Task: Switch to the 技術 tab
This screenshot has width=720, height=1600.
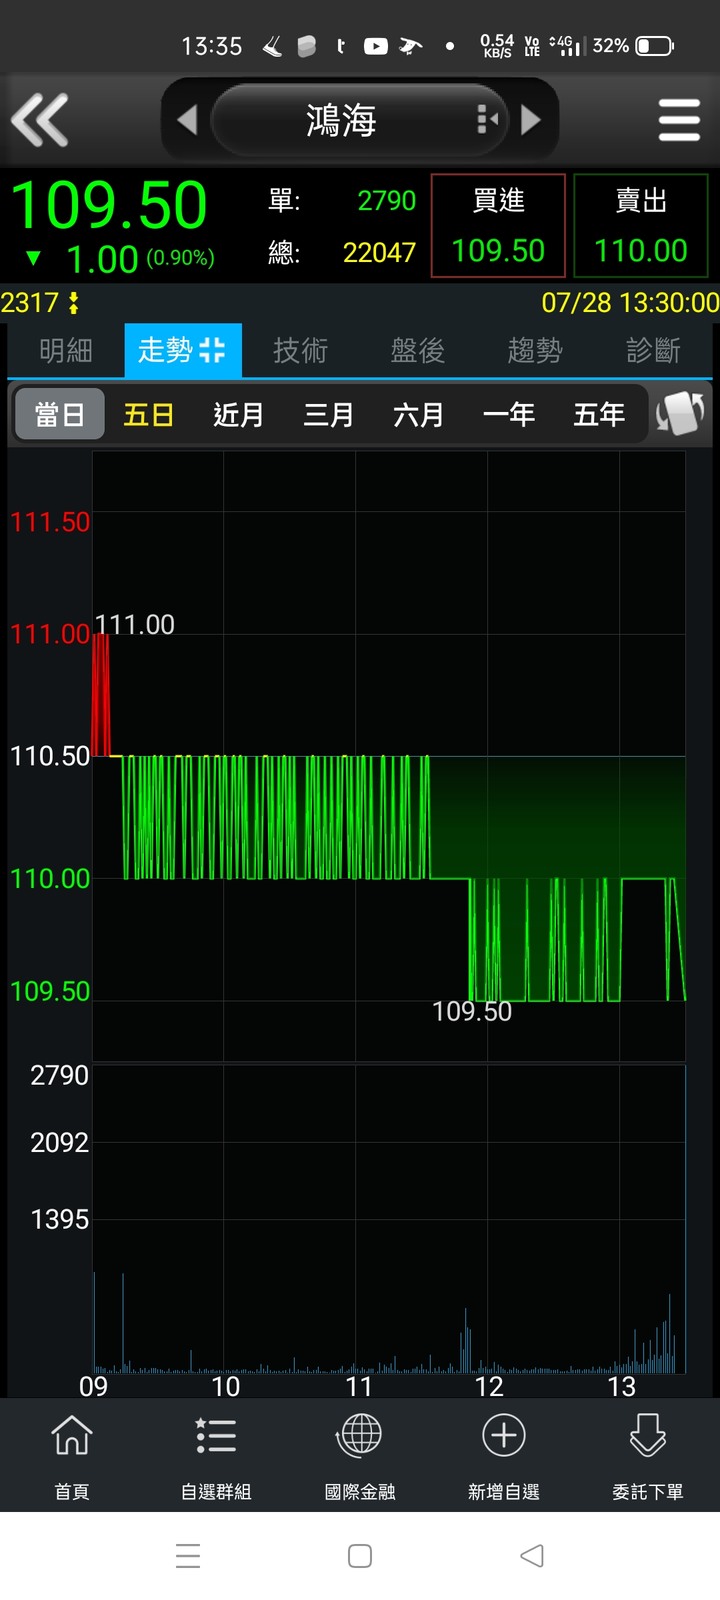Action: click(300, 350)
